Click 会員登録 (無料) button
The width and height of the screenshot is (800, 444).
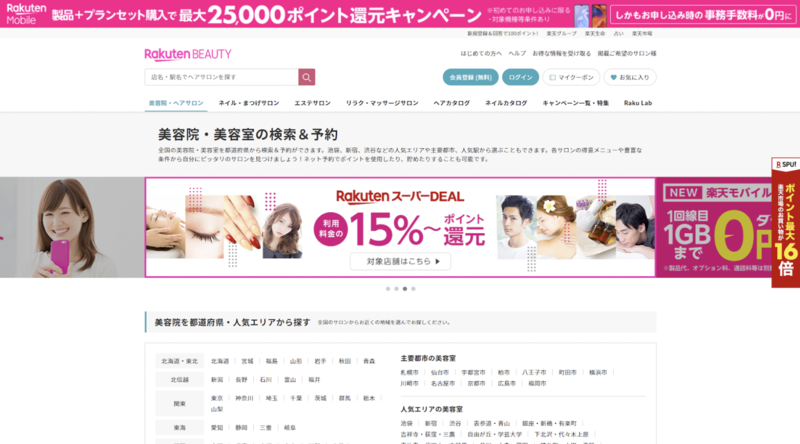click(x=470, y=77)
